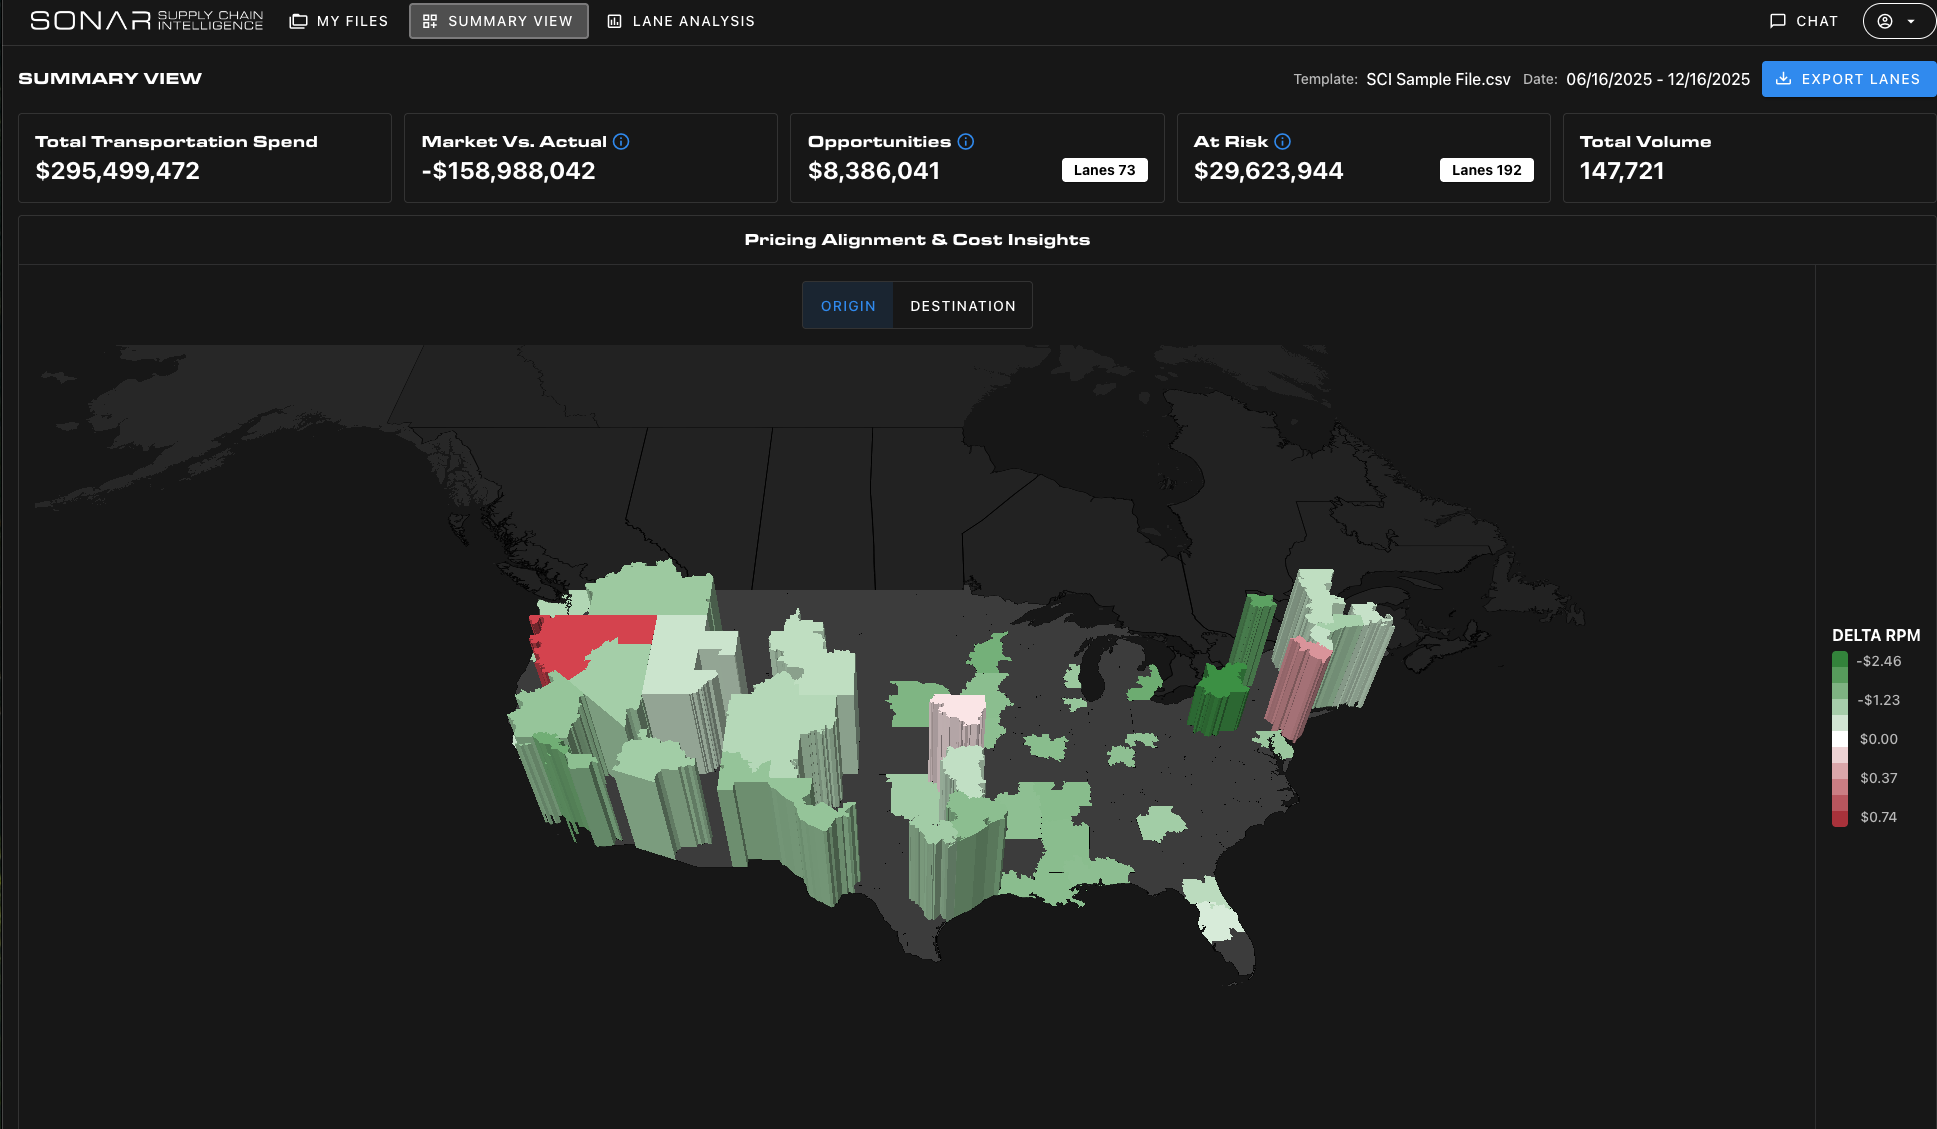Click the Opportunities info icon
The width and height of the screenshot is (1937, 1129).
pos(966,142)
